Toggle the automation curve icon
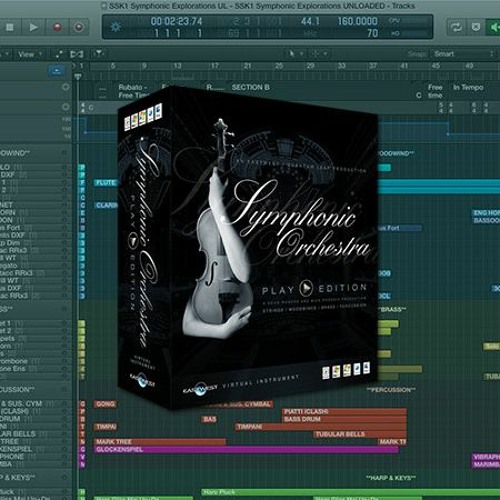The width and height of the screenshot is (500, 500). point(59,54)
